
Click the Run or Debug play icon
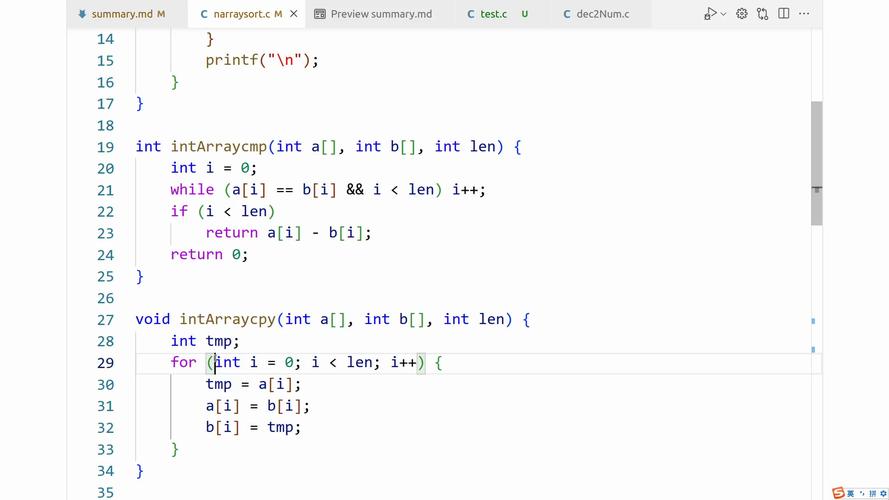(709, 14)
